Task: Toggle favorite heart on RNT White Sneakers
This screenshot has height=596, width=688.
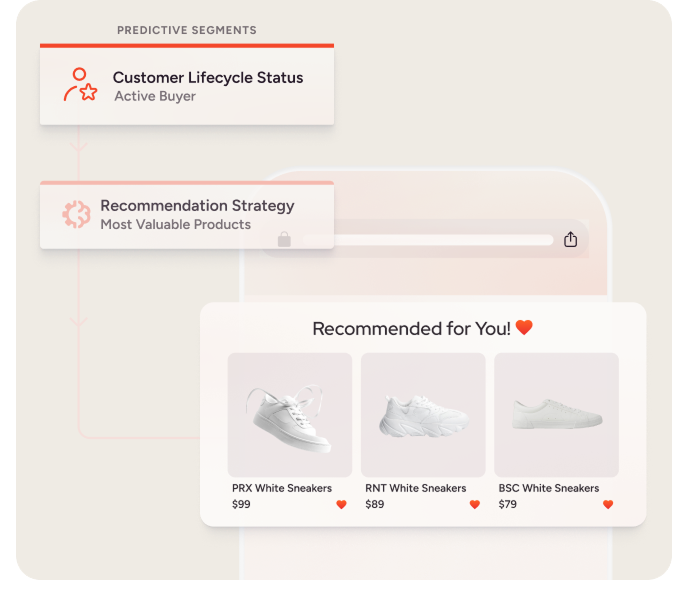Action: click(475, 505)
